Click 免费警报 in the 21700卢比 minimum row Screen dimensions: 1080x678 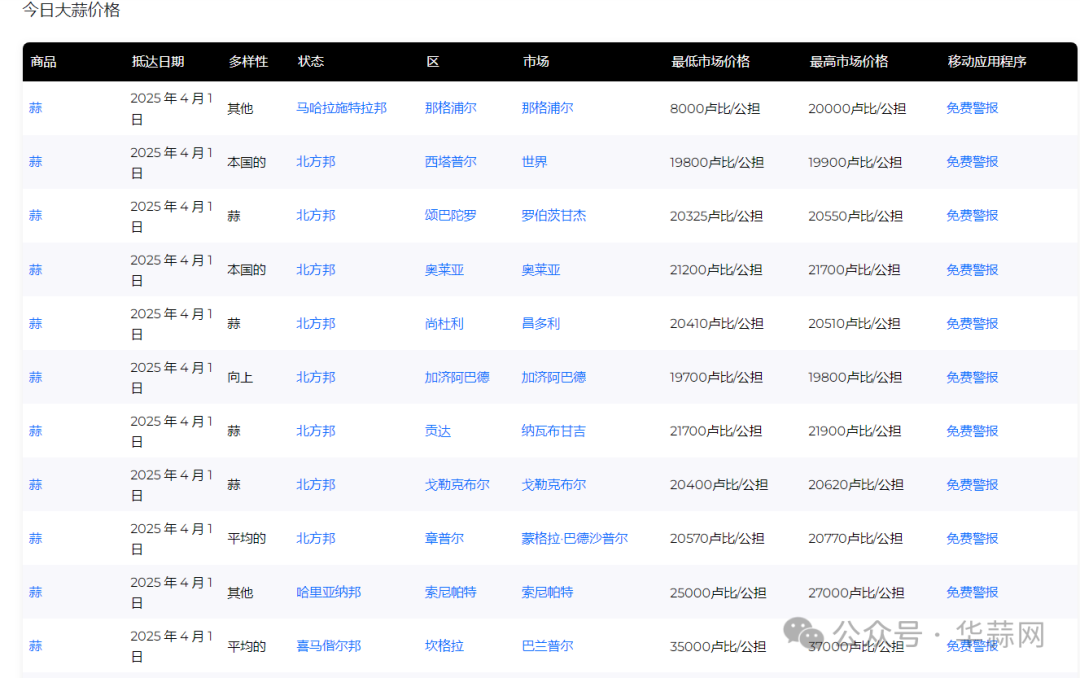pos(972,431)
